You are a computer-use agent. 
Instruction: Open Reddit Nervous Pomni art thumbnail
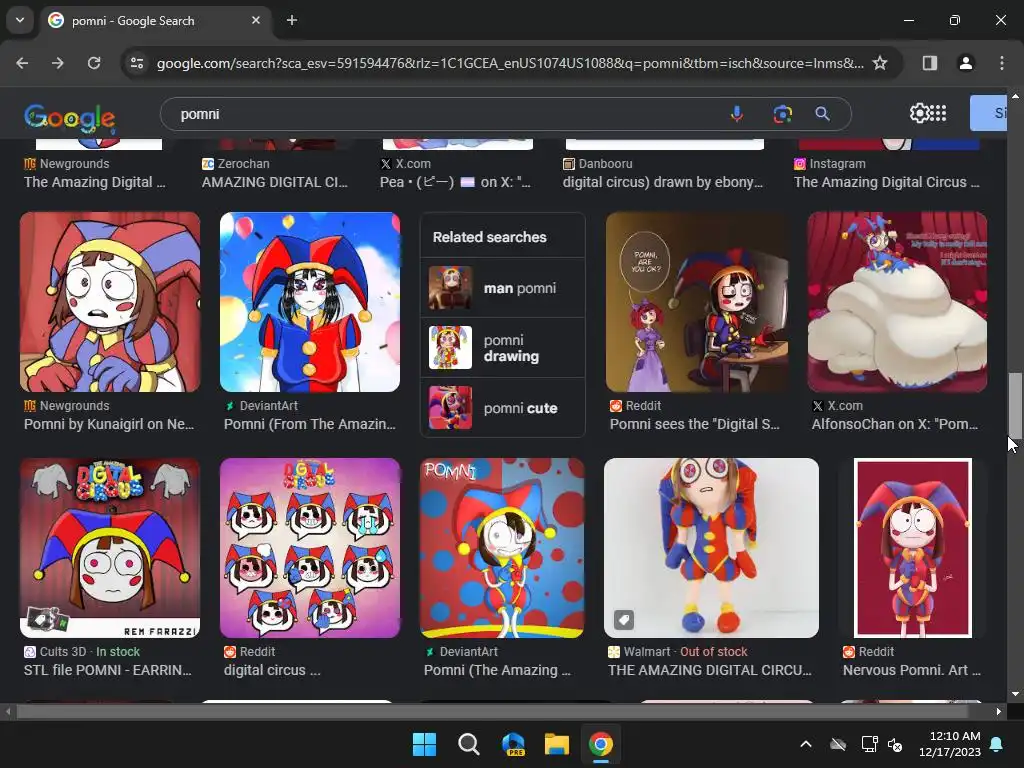tap(913, 548)
